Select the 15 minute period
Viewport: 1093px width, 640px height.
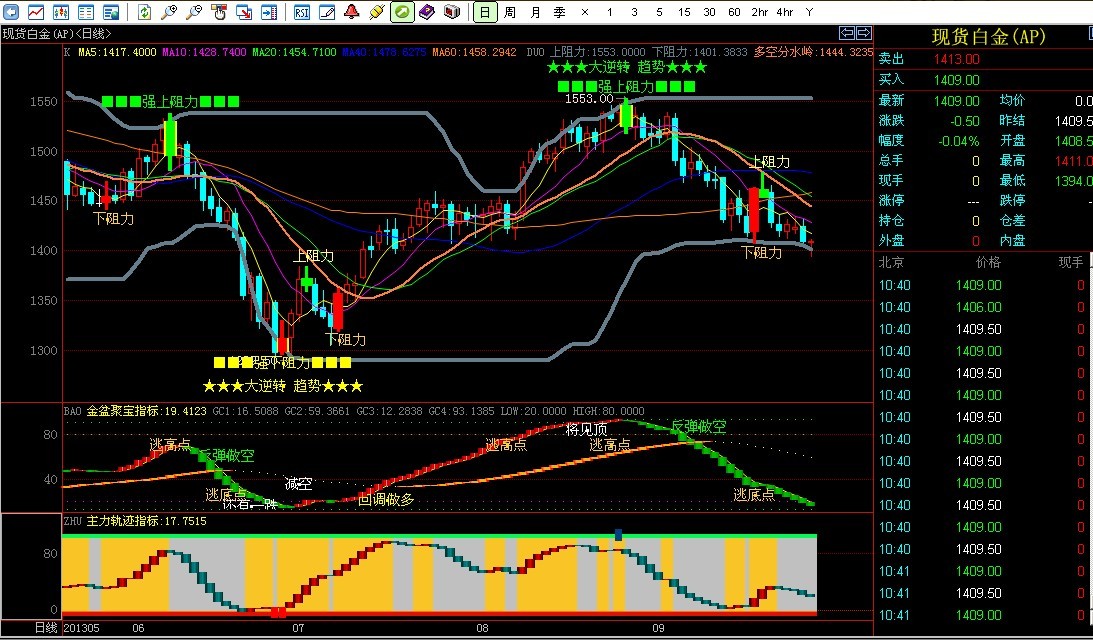pos(685,12)
